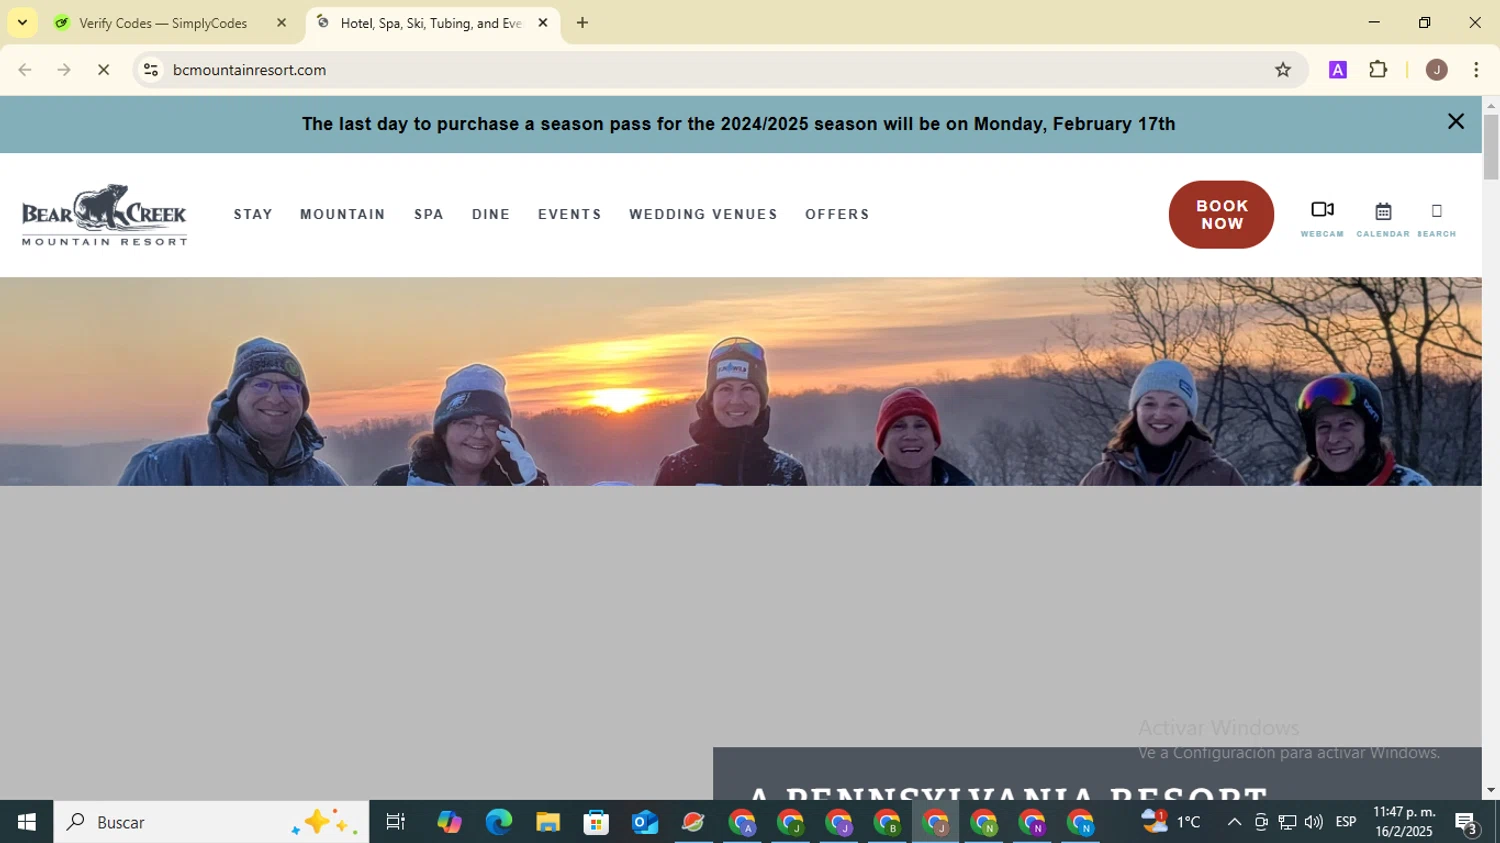Viewport: 1500px width, 843px height.
Task: Open File Explorer from taskbar
Action: [x=547, y=822]
